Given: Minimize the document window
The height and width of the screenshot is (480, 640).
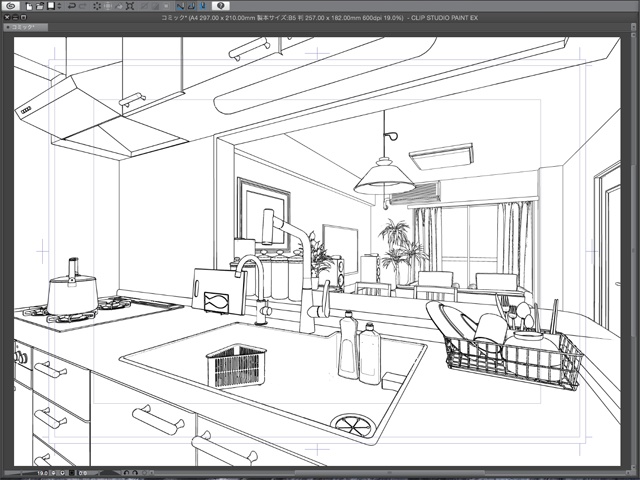Looking at the screenshot, I should [x=15, y=18].
